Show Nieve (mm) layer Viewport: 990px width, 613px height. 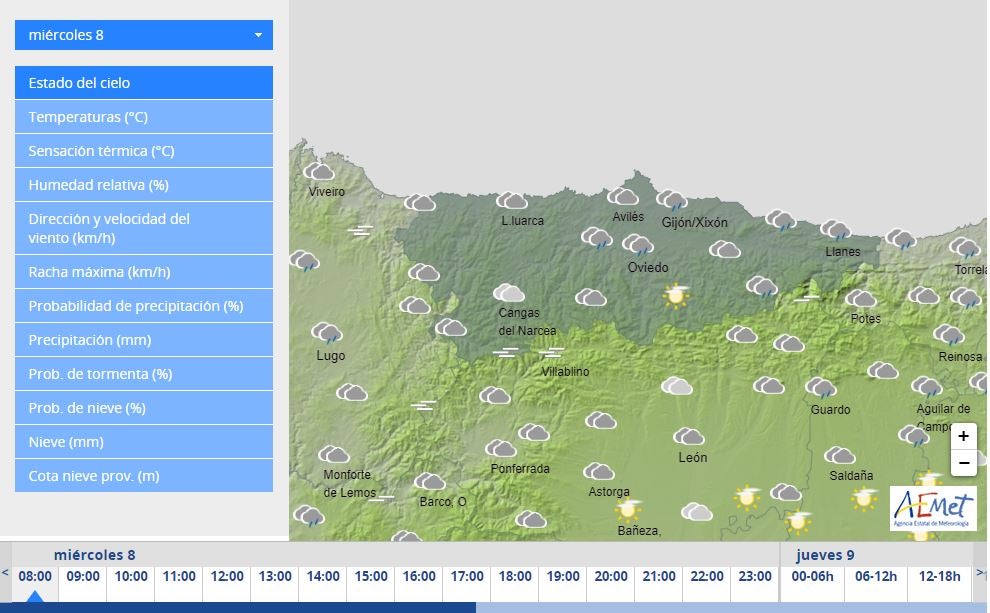click(x=144, y=442)
